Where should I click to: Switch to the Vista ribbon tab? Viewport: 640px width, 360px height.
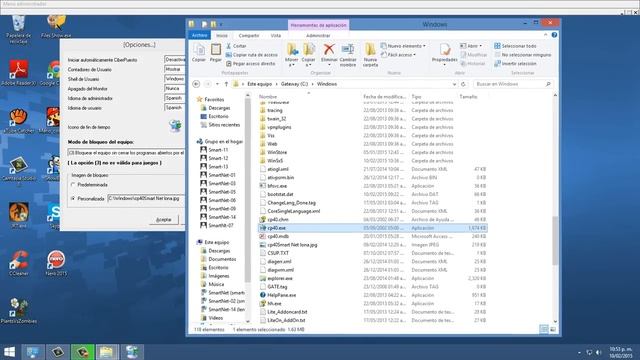[276, 36]
